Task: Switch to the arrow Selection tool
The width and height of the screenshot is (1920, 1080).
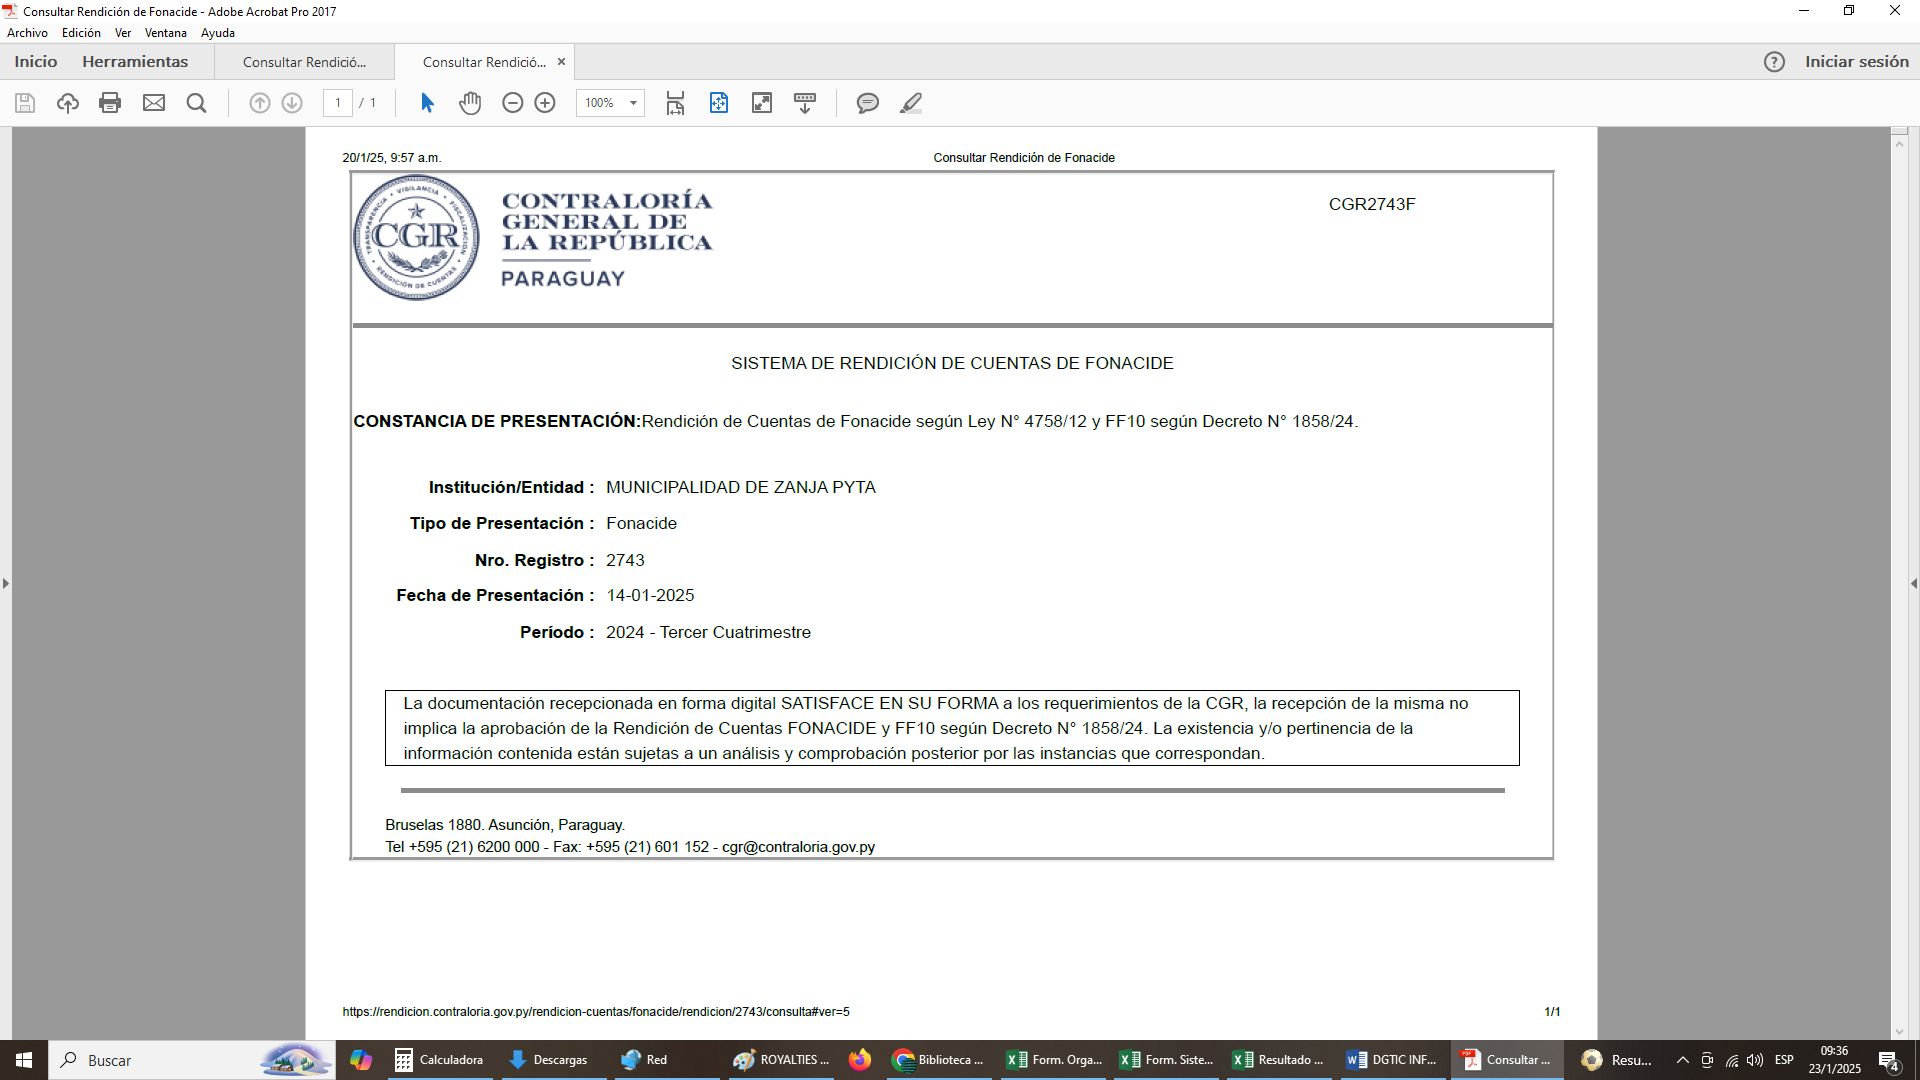Action: (x=427, y=103)
